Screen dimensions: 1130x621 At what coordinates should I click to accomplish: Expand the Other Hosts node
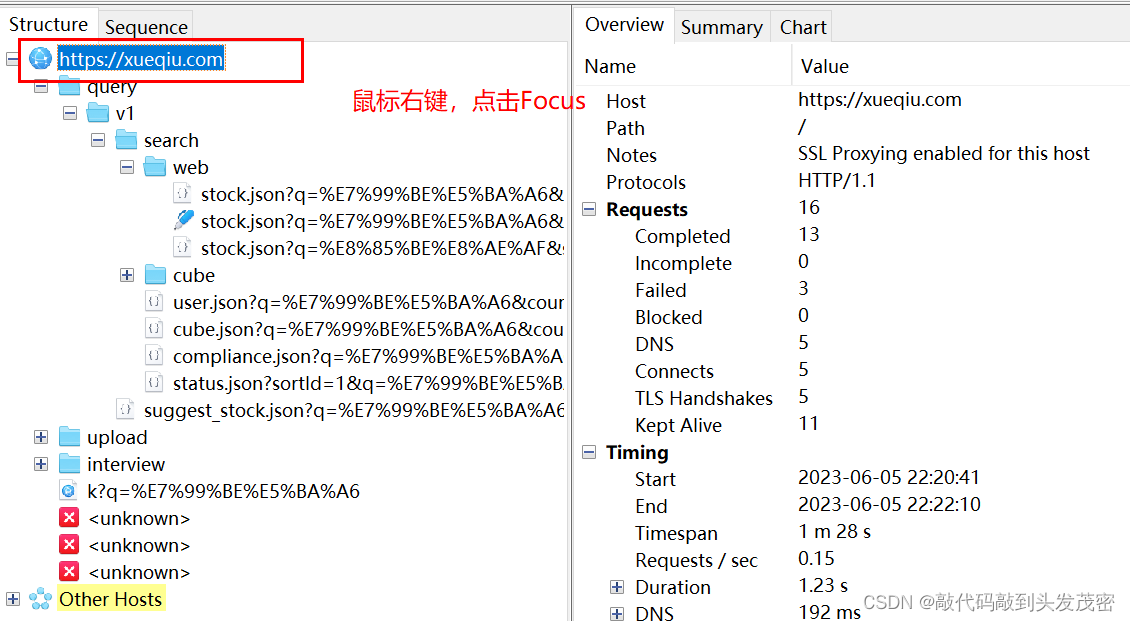(x=13, y=599)
